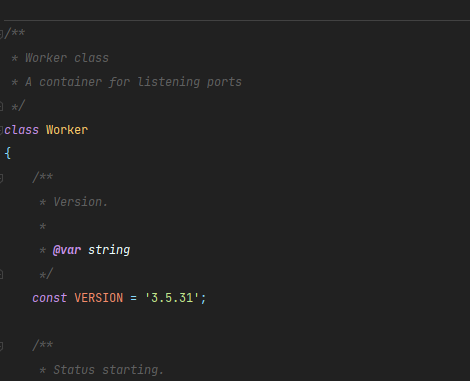This screenshot has width=470, height=381.
Task: Fold the Version docblock opening marker
Action: (1, 178)
